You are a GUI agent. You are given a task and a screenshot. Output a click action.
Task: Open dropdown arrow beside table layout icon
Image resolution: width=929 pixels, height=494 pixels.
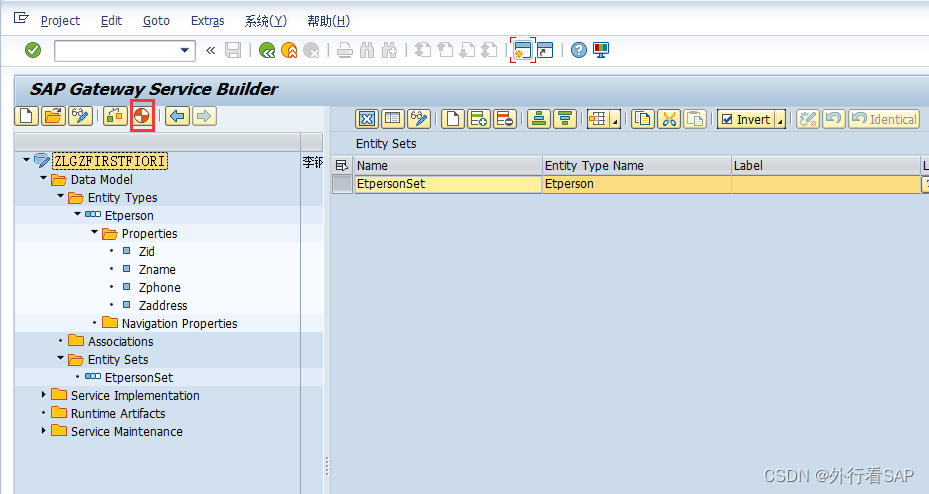[616, 120]
